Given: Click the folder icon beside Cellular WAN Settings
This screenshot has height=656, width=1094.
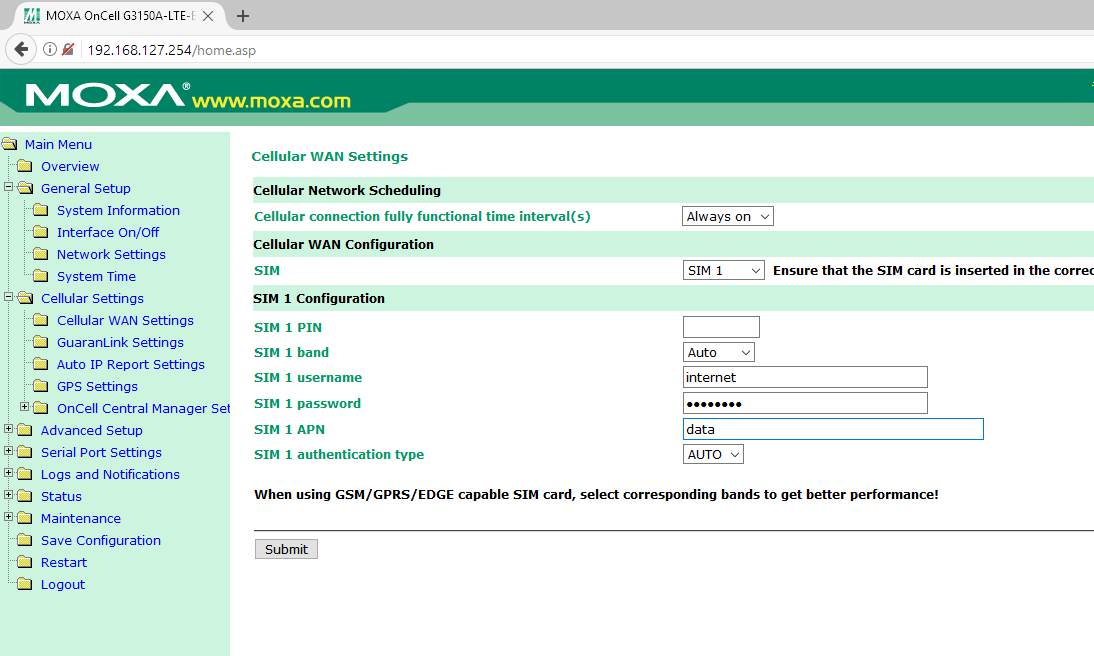Looking at the screenshot, I should (x=41, y=320).
